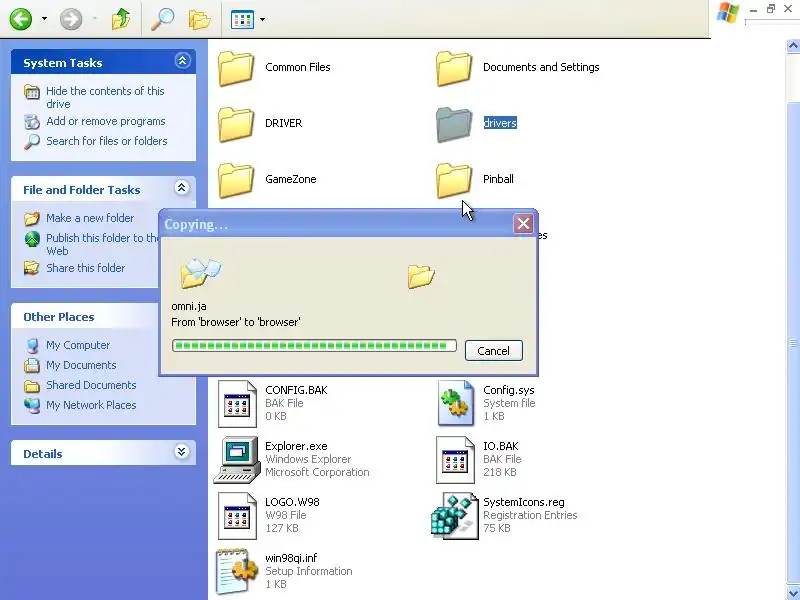Open My Network Places link

pyautogui.click(x=91, y=405)
